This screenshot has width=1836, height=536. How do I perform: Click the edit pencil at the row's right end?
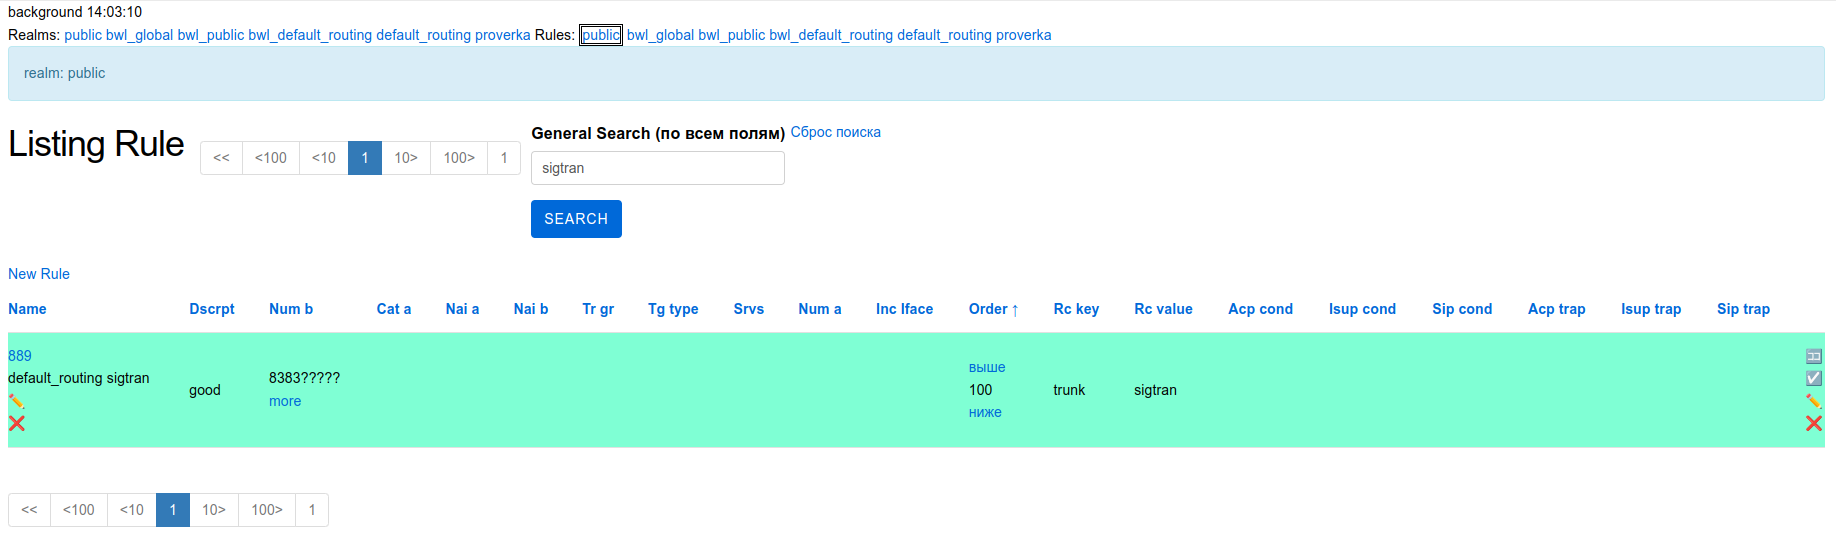click(x=1813, y=401)
